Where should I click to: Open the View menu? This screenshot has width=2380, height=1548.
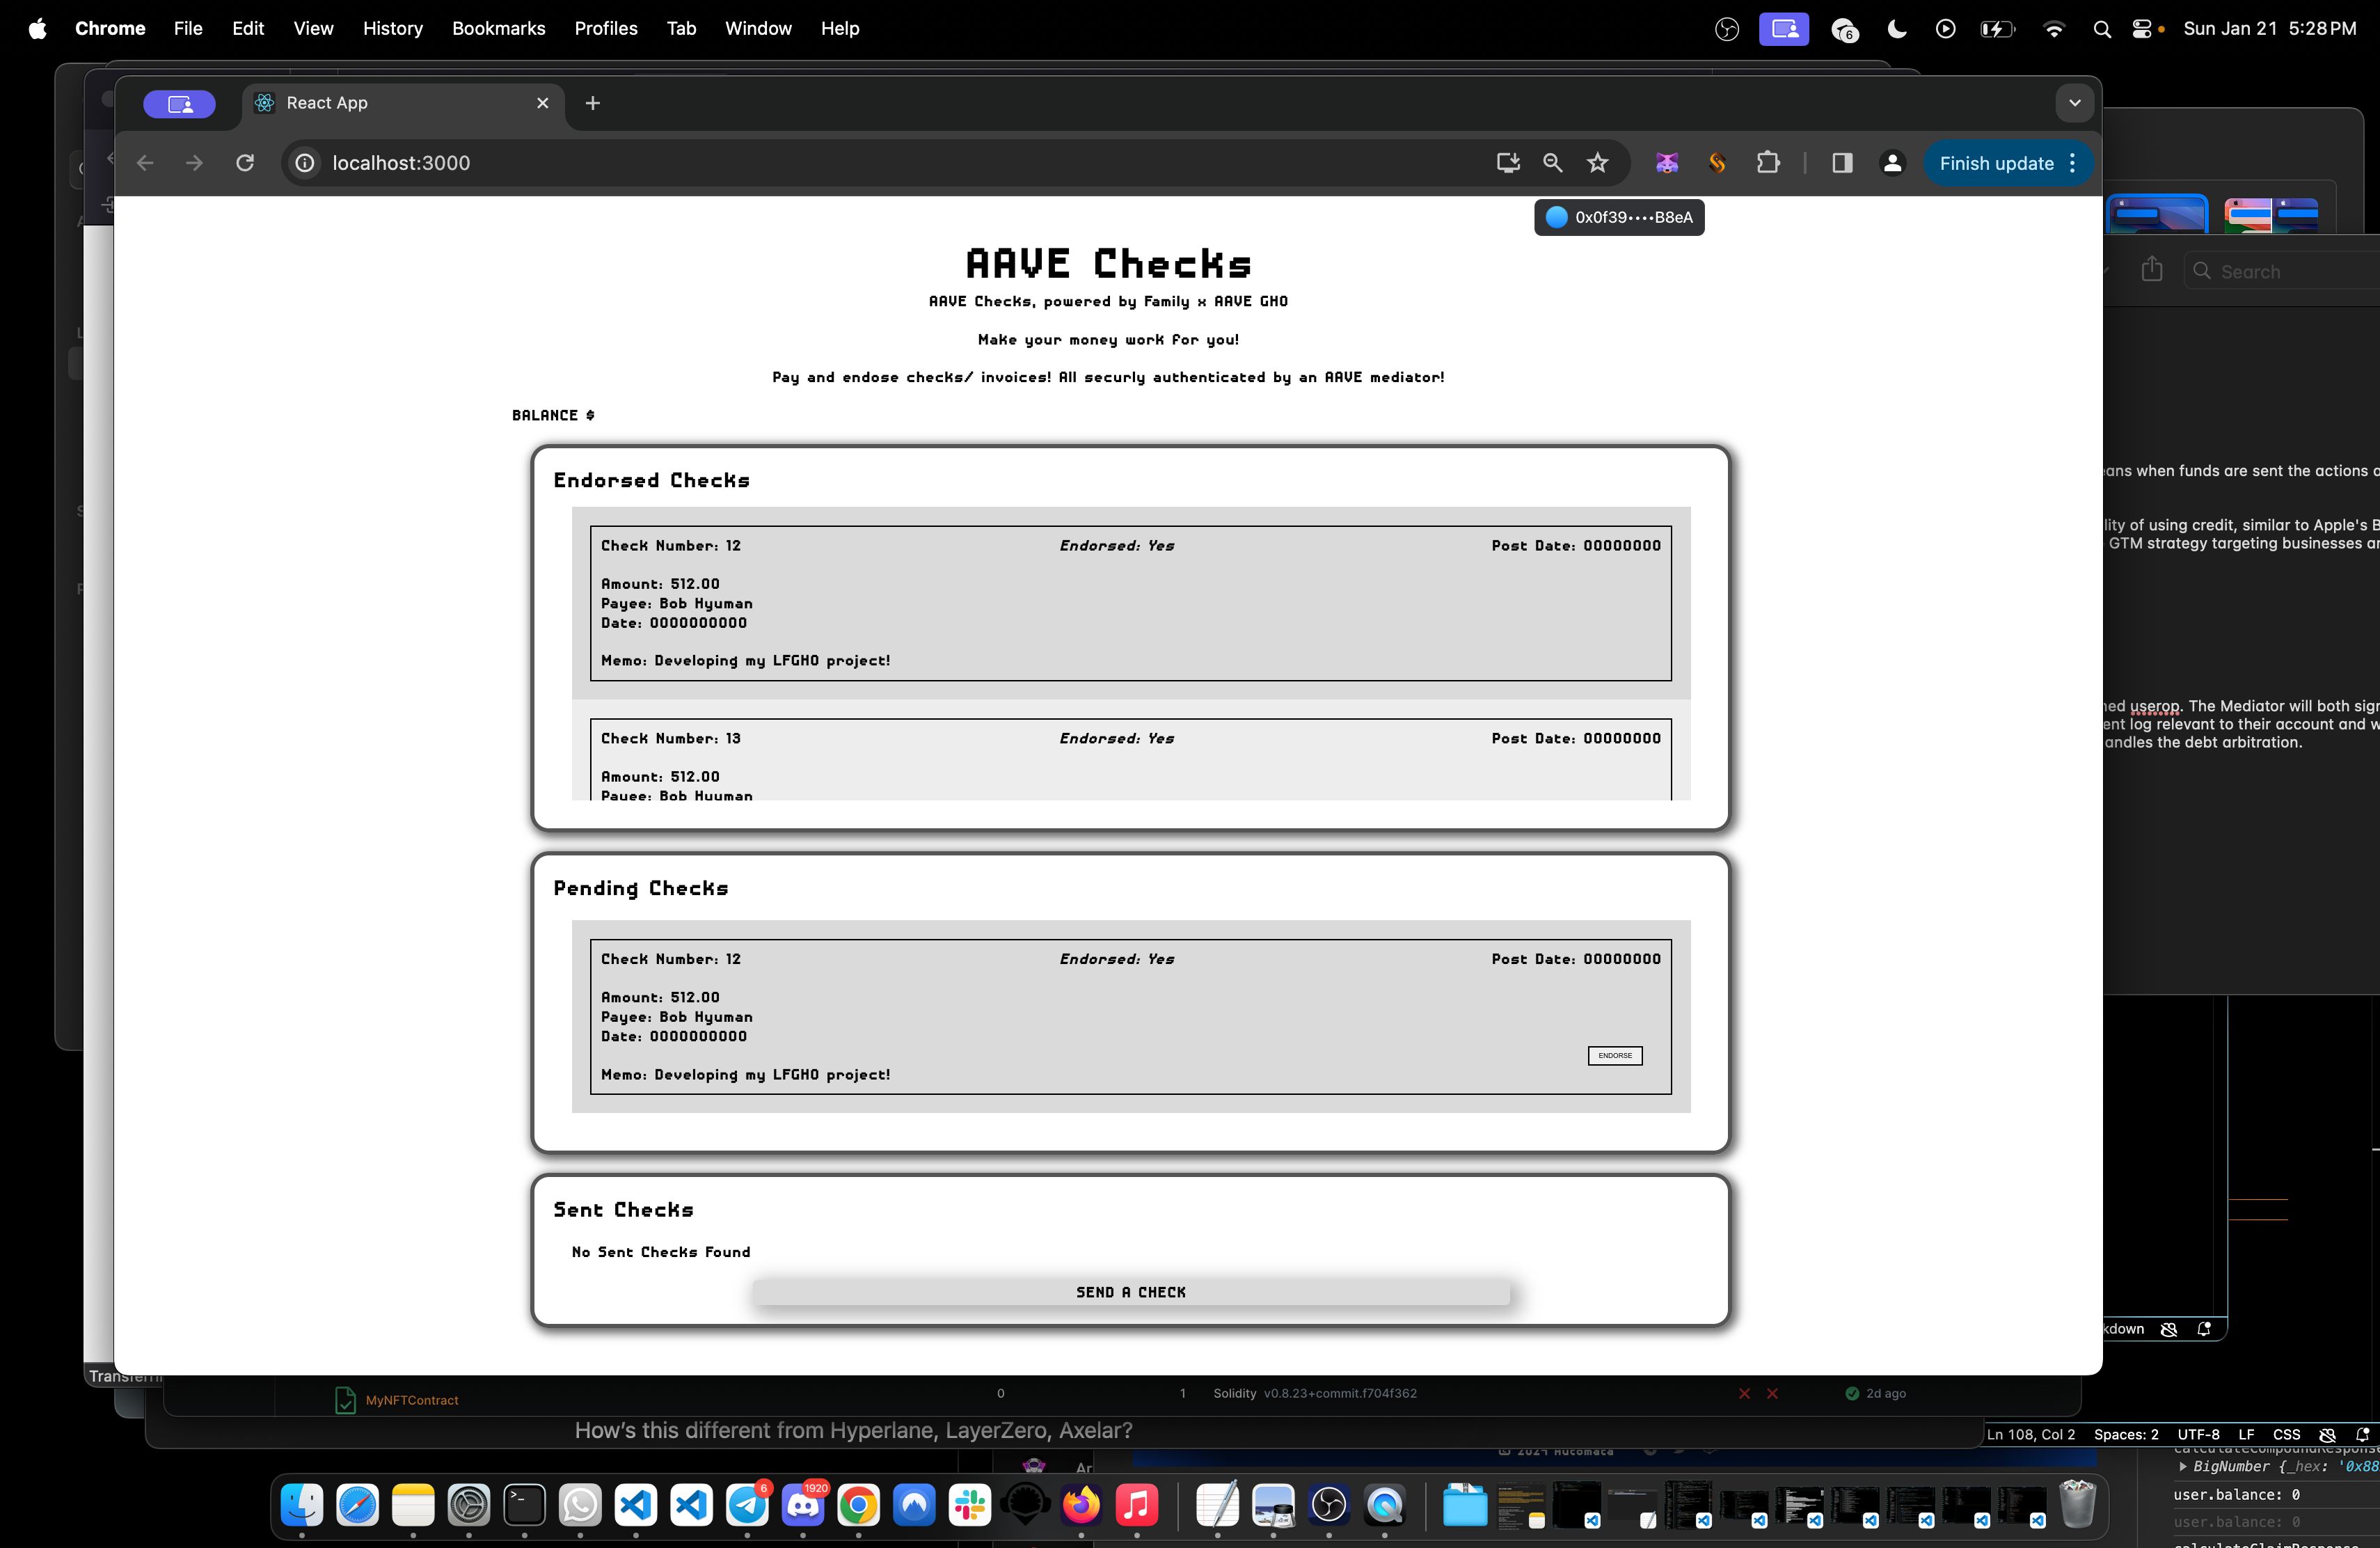coord(313,29)
